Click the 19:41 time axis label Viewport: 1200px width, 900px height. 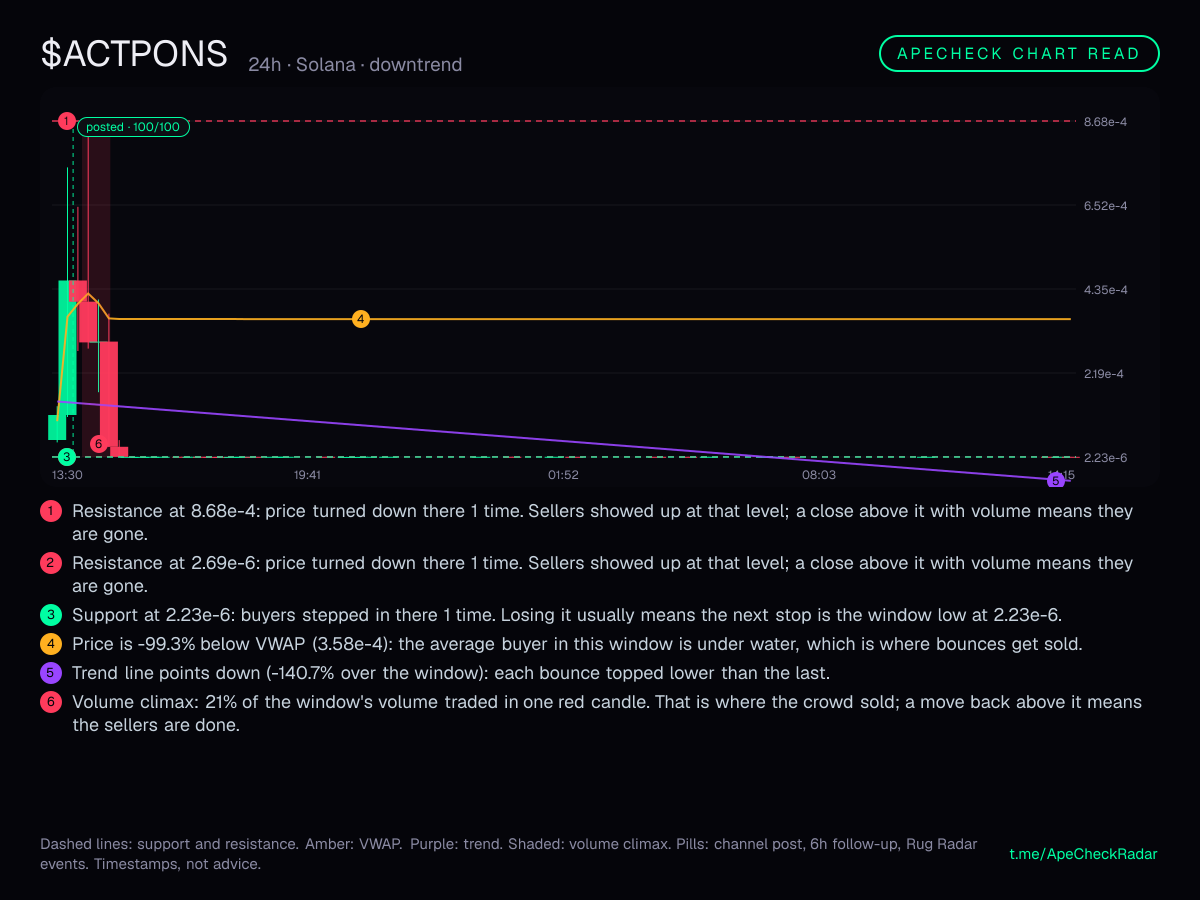coord(307,475)
